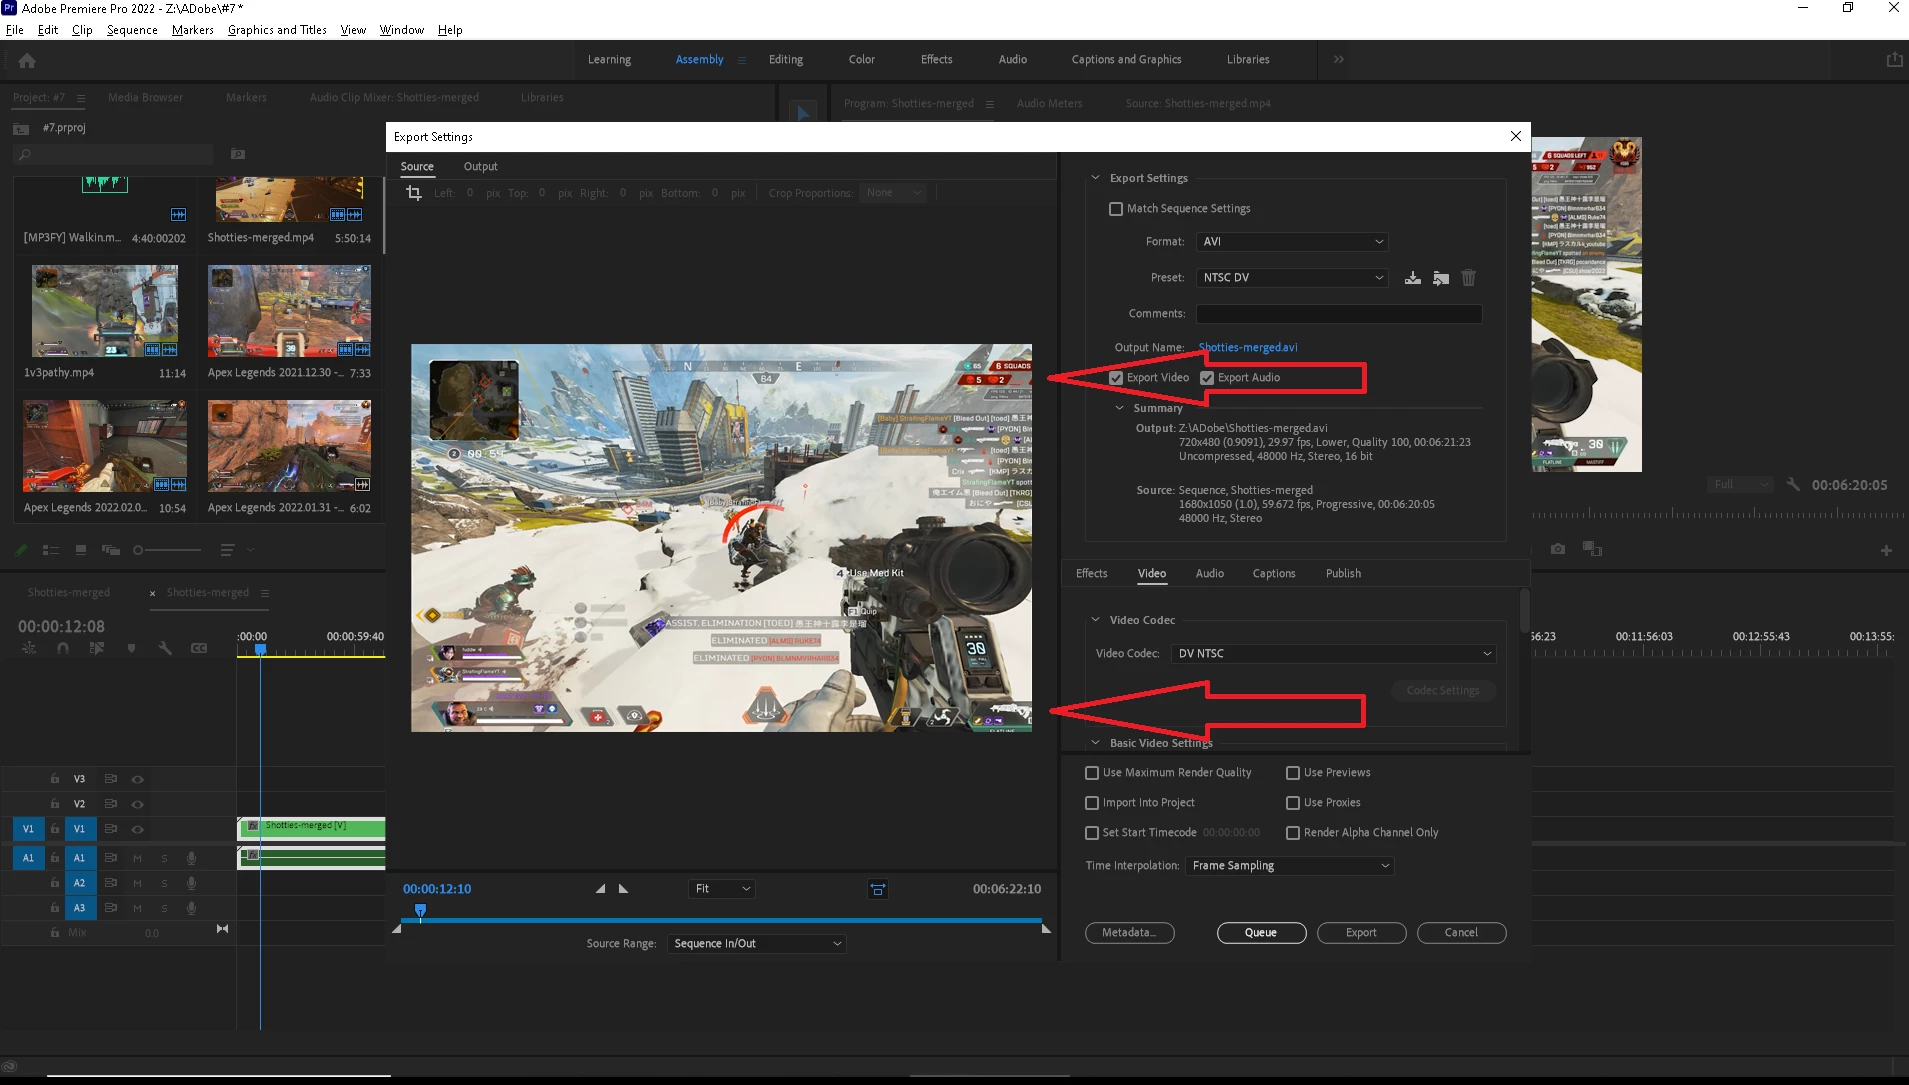The width and height of the screenshot is (1909, 1085).
Task: Open Program monitor settings wrench icon
Action: (1793, 484)
